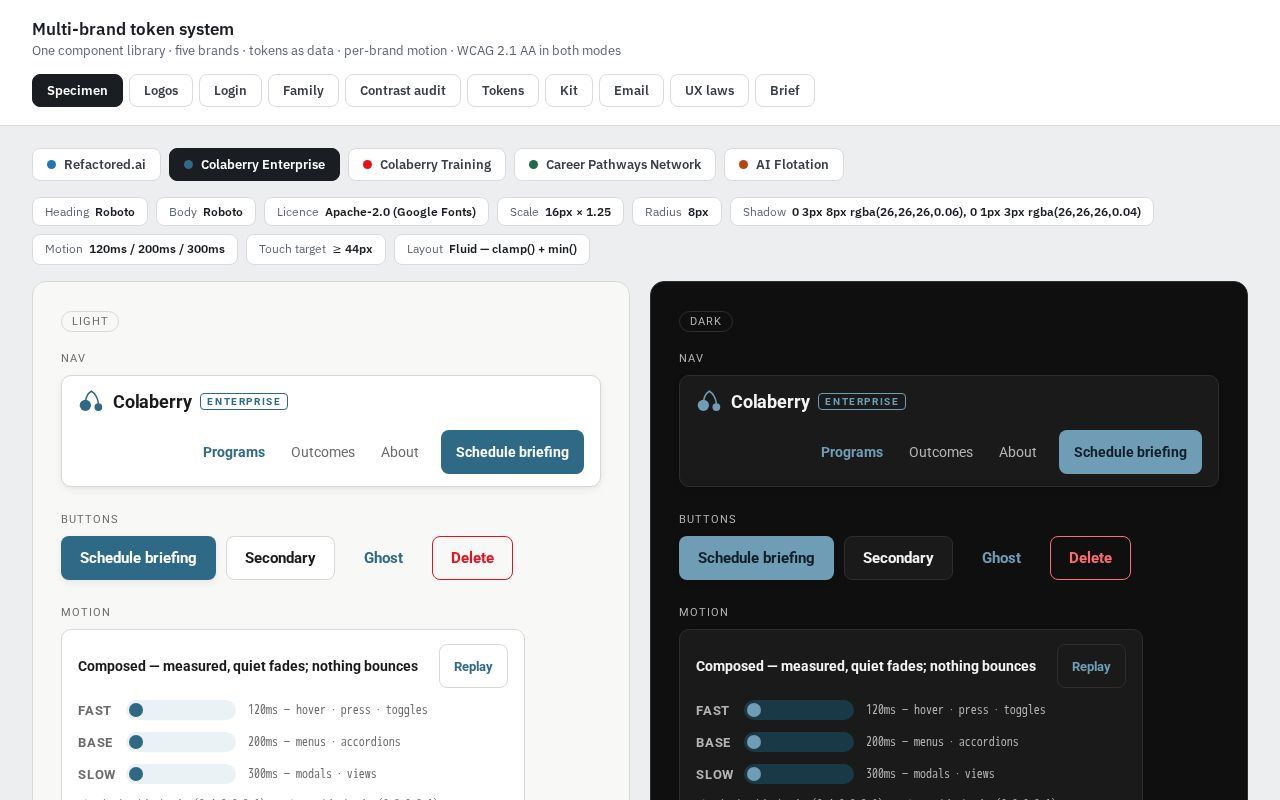
Task: Click Schedule briefing in the dark nav bar
Action: coord(1130,452)
